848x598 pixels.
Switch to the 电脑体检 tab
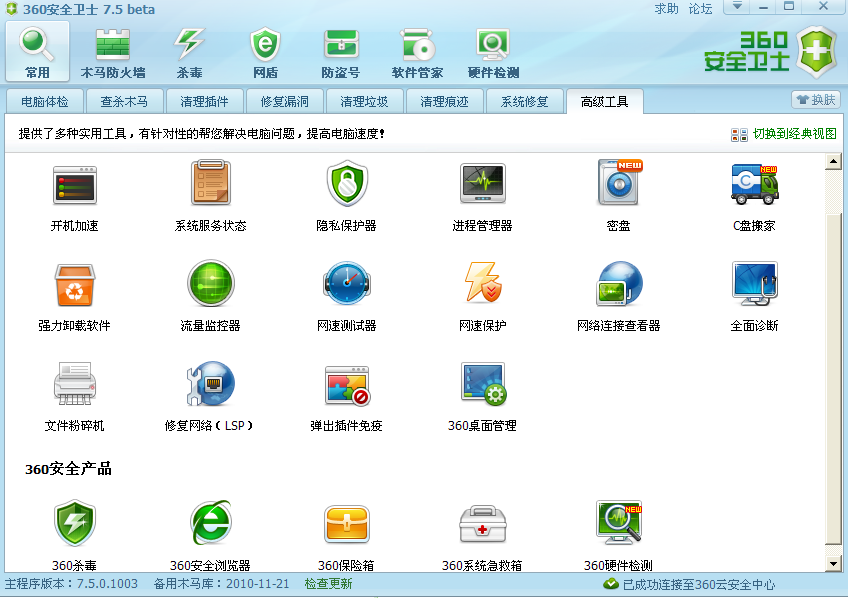point(45,102)
